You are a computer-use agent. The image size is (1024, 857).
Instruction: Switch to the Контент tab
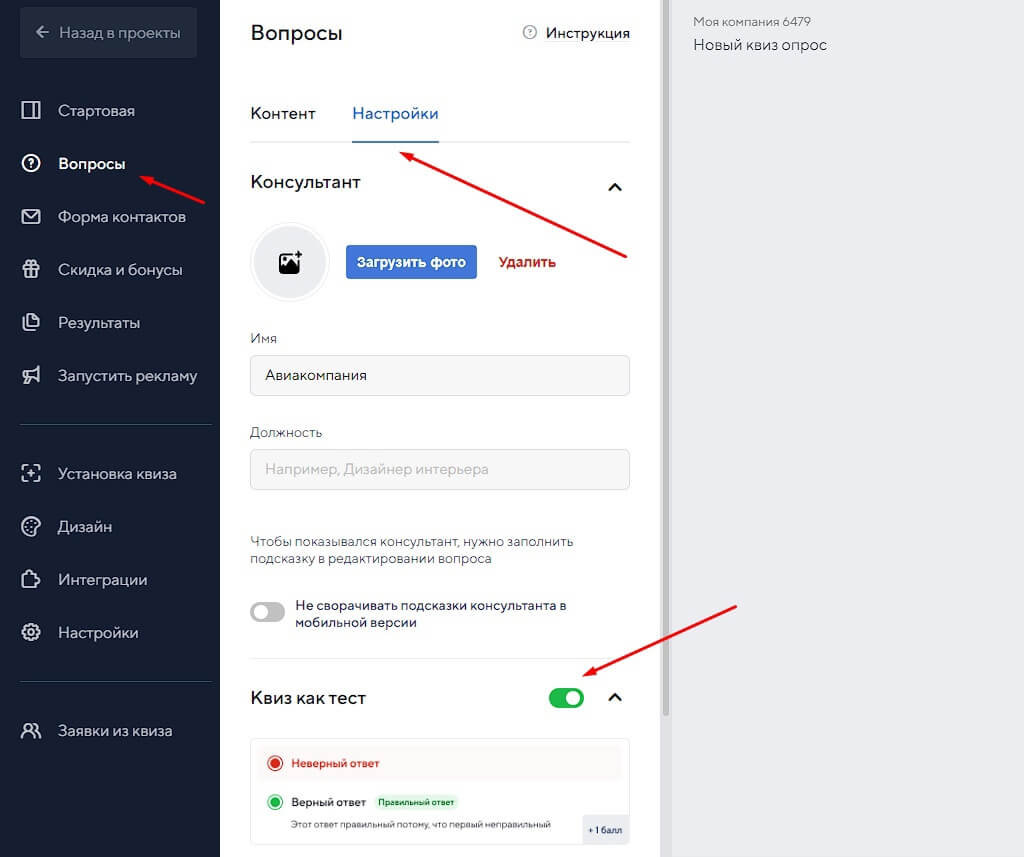[x=283, y=114]
